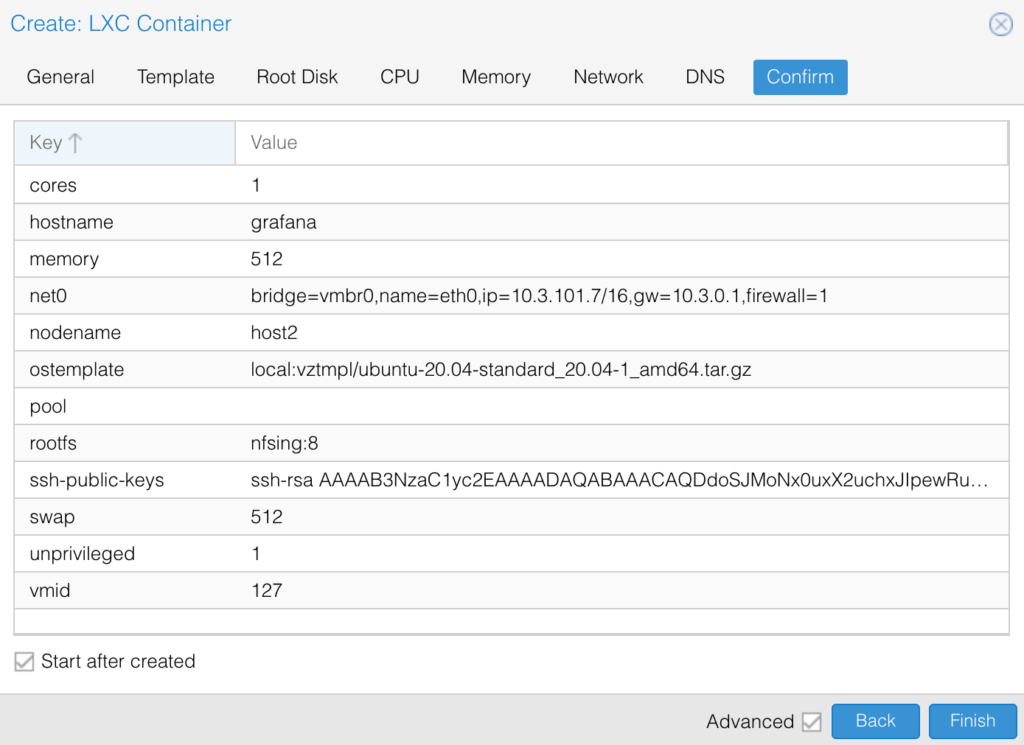Toggle Start after created checkbox
Image resolution: width=1024 pixels, height=745 pixels.
24,661
